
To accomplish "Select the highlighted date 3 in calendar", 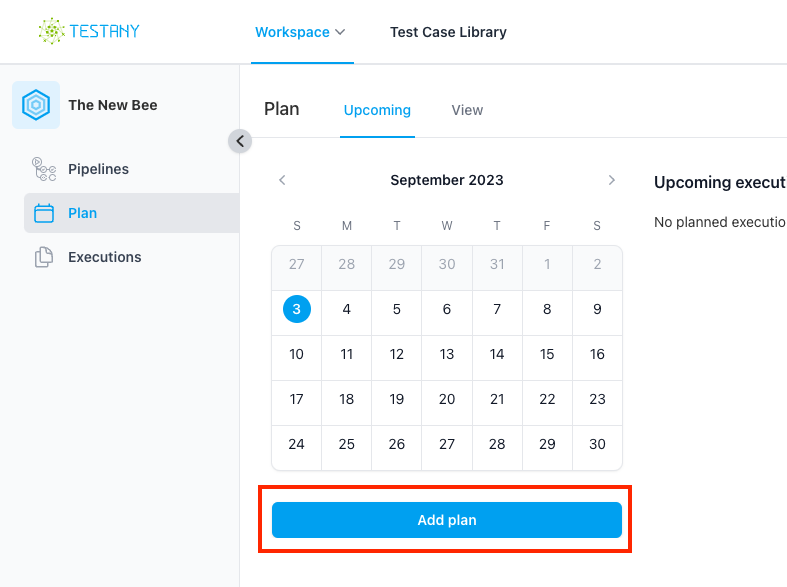I will point(297,309).
